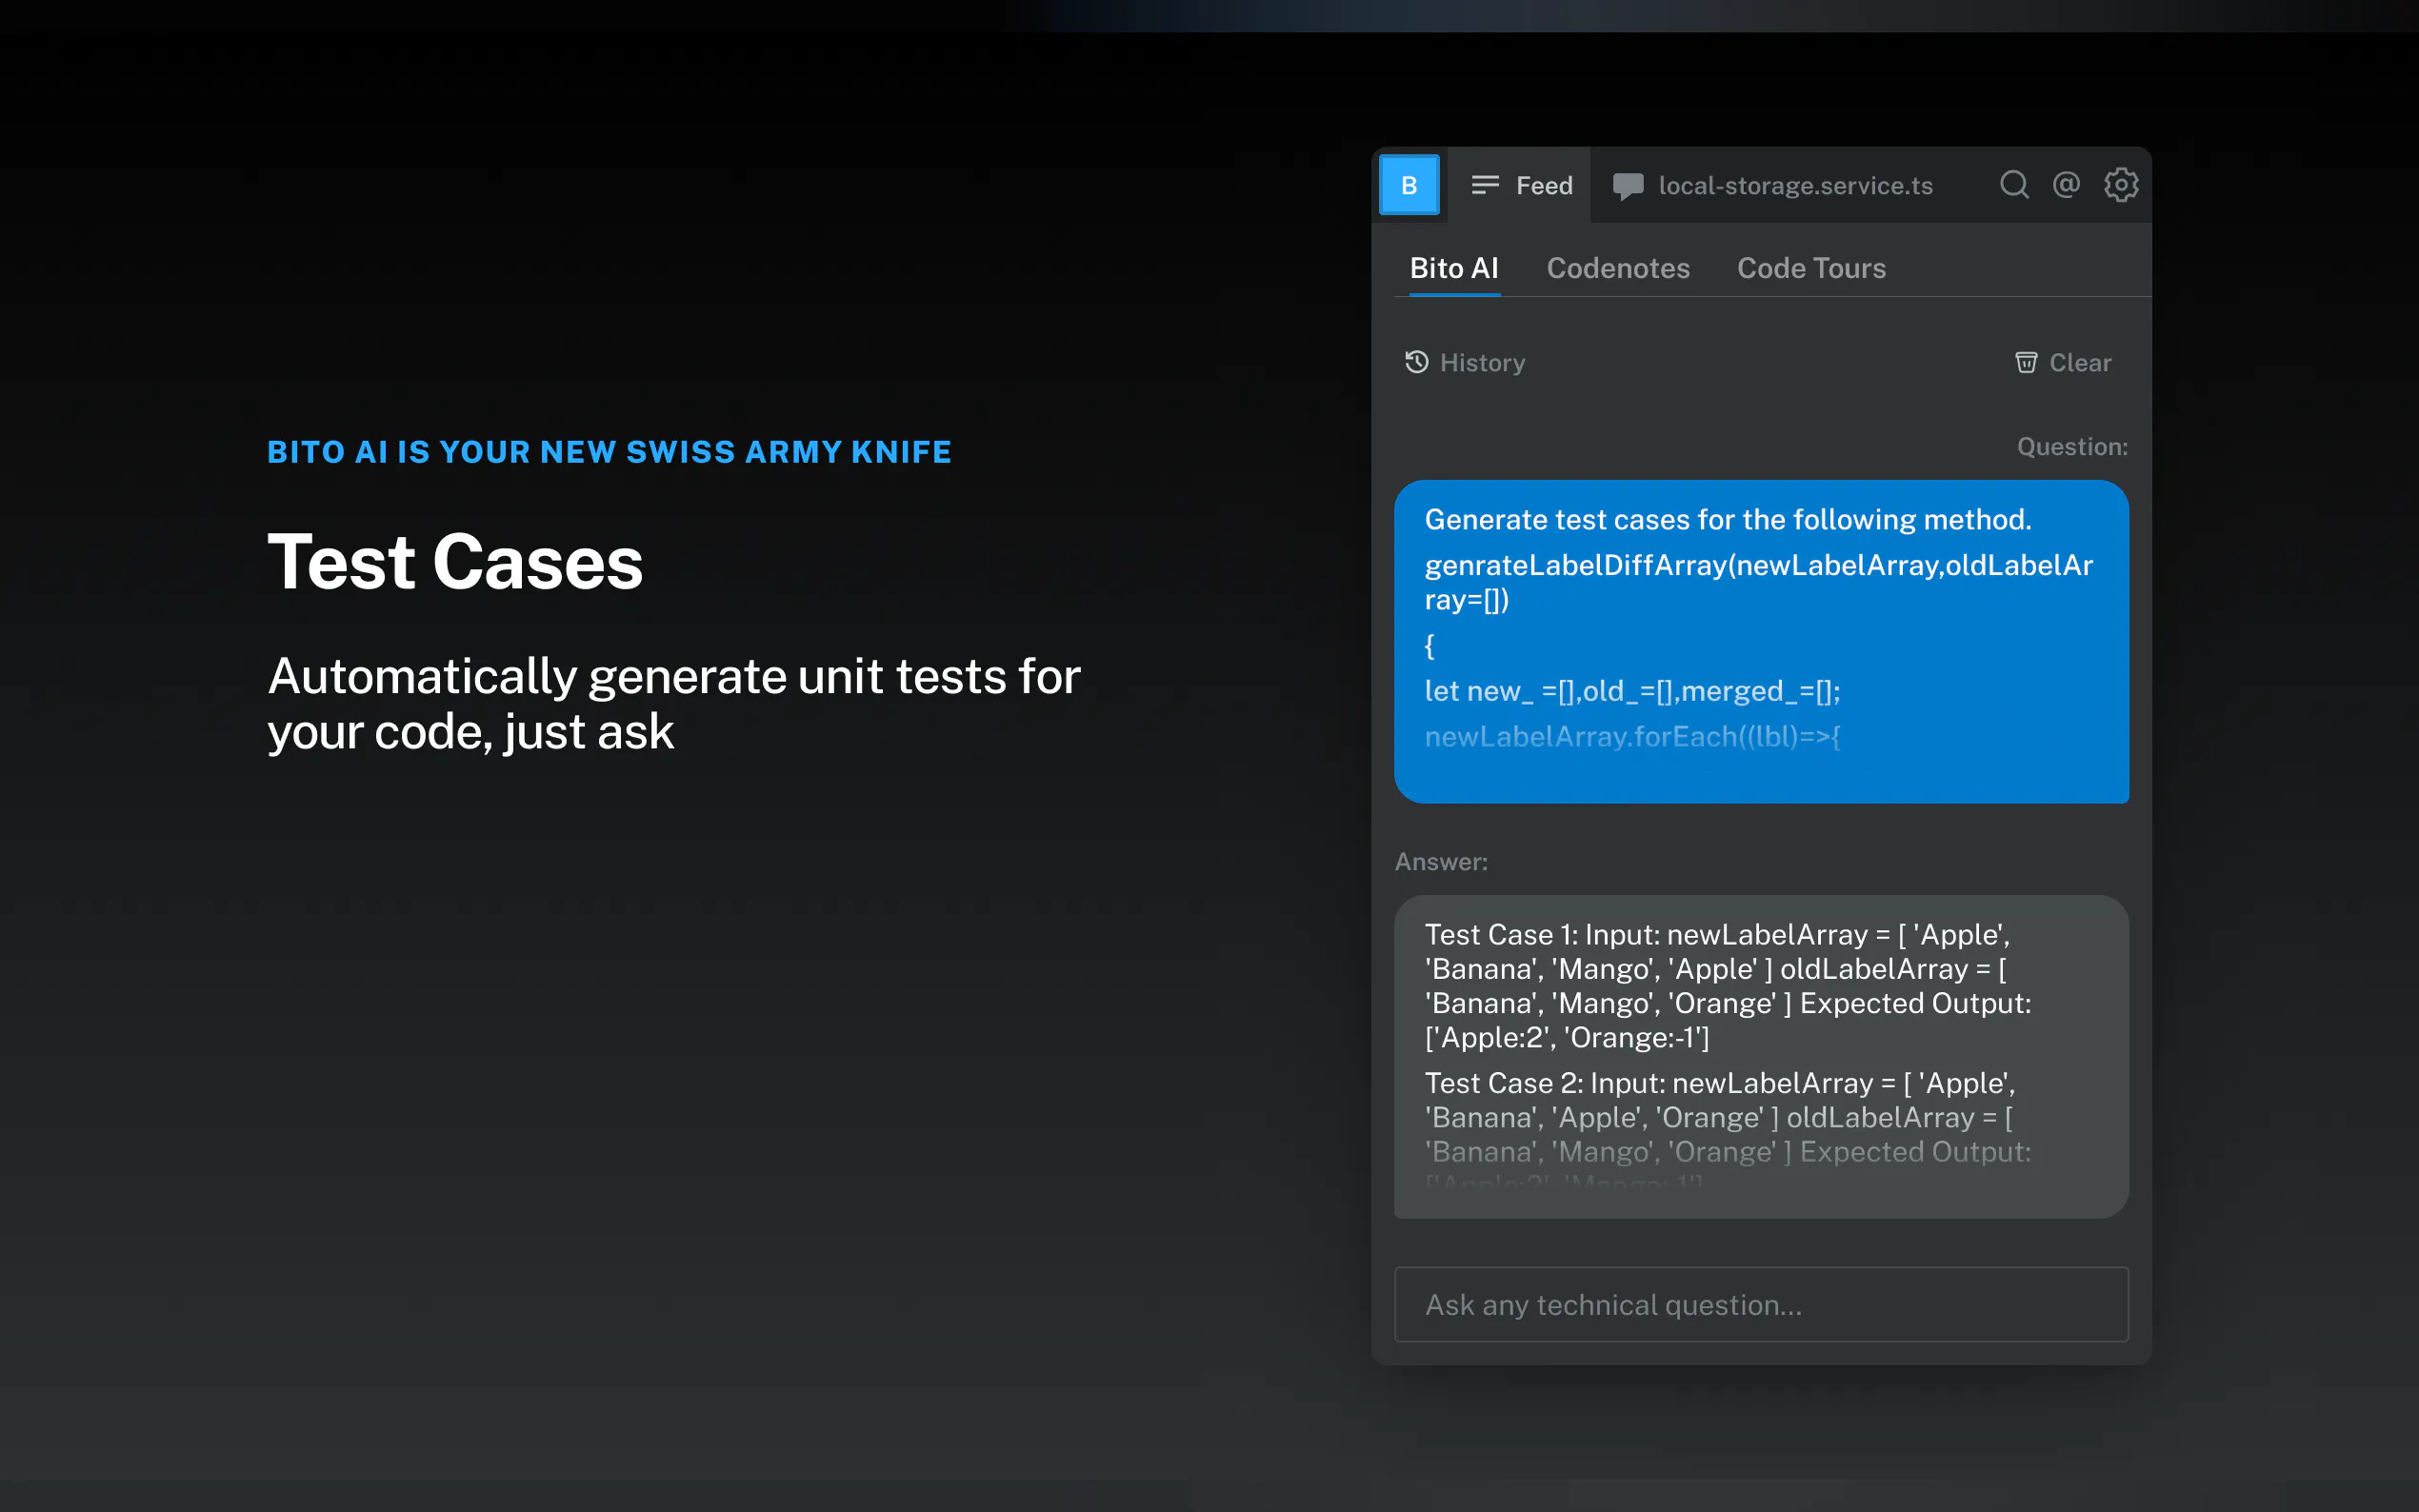2419x1512 pixels.
Task: Click the Clear text button
Action: pos(2080,363)
